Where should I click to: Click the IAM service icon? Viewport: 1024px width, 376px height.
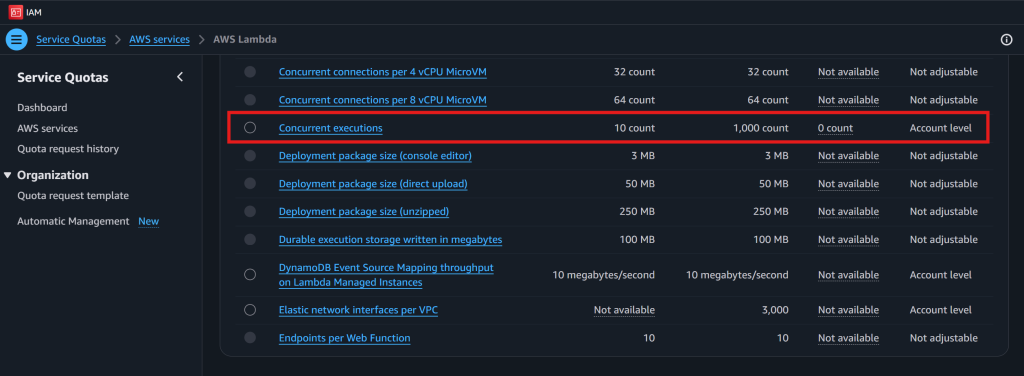click(x=16, y=12)
